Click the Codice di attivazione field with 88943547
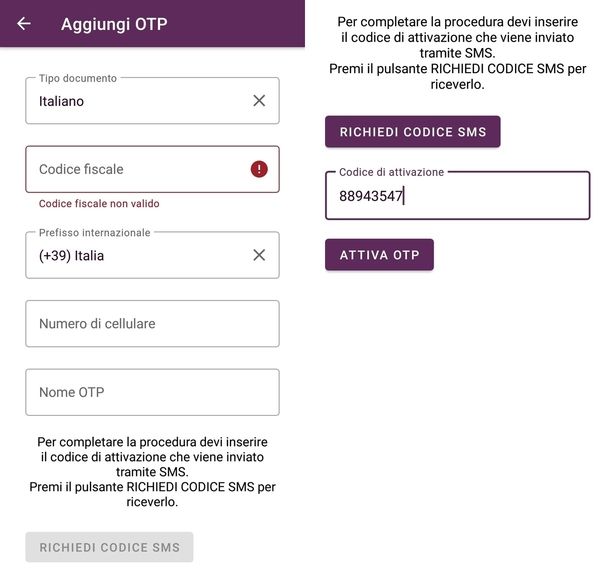610x579 pixels. [x=458, y=196]
